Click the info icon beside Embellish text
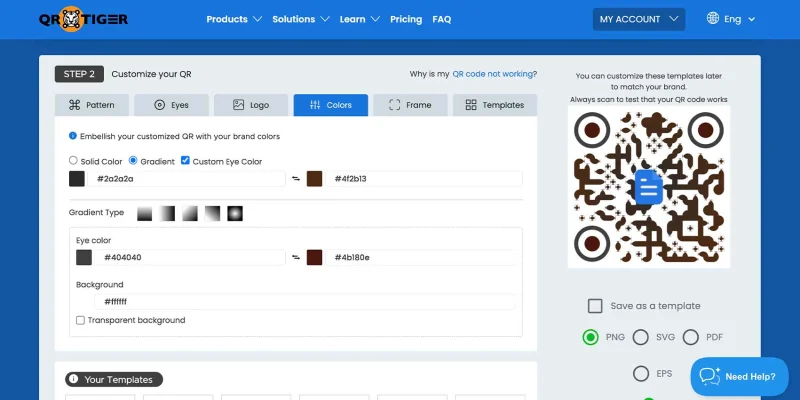This screenshot has height=400, width=800. pyautogui.click(x=73, y=136)
